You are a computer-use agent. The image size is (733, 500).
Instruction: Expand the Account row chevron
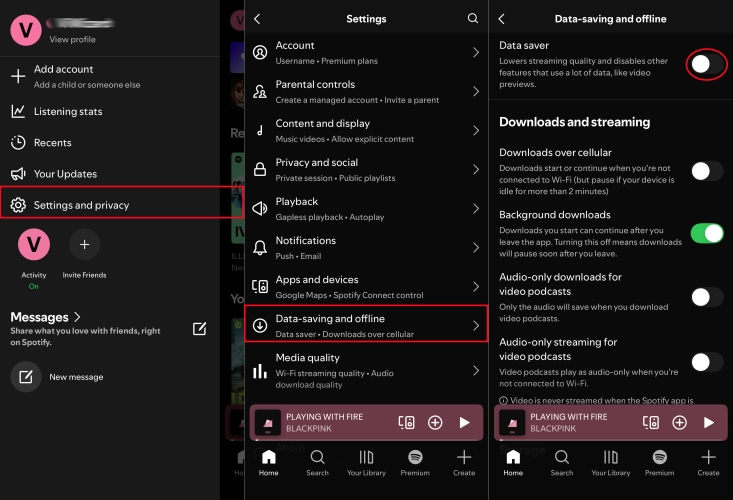pyautogui.click(x=476, y=52)
